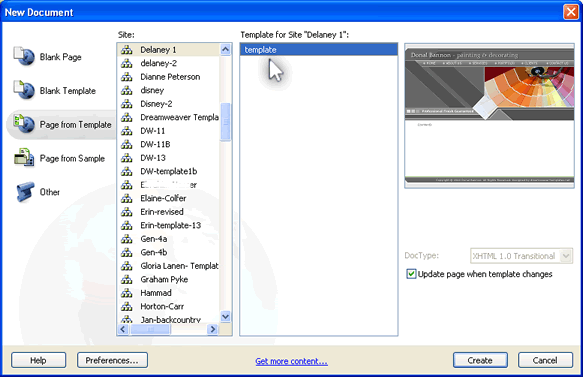Viewport: 583px width, 377px height.
Task: Follow the Get more content... link
Action: pos(292,361)
